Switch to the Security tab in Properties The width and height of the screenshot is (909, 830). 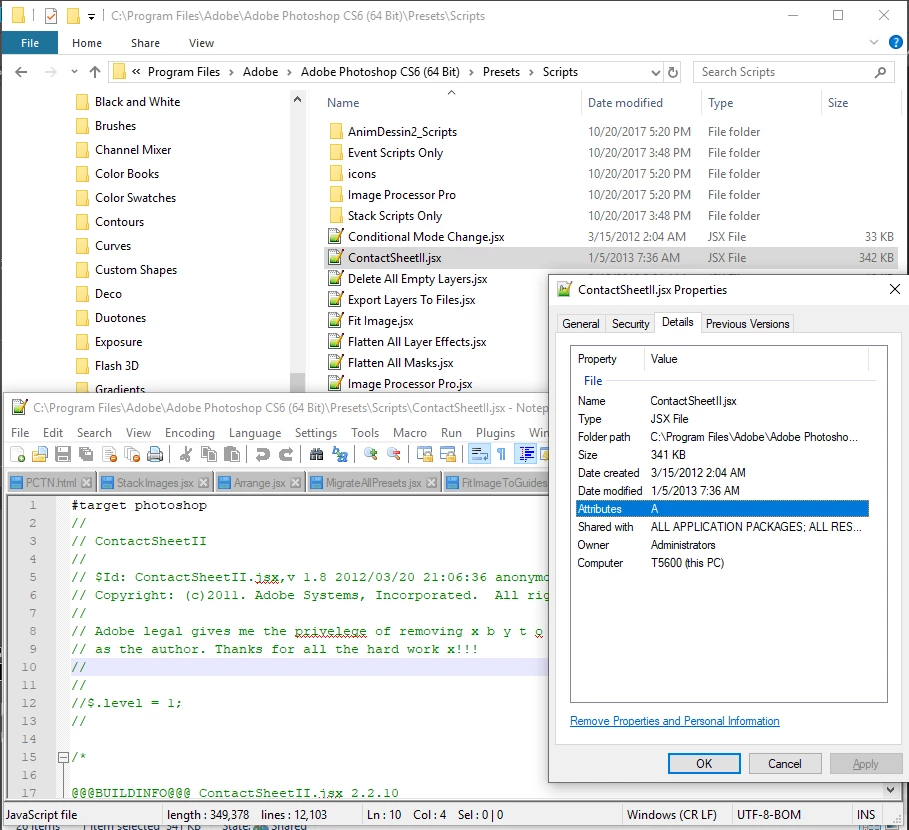click(631, 324)
